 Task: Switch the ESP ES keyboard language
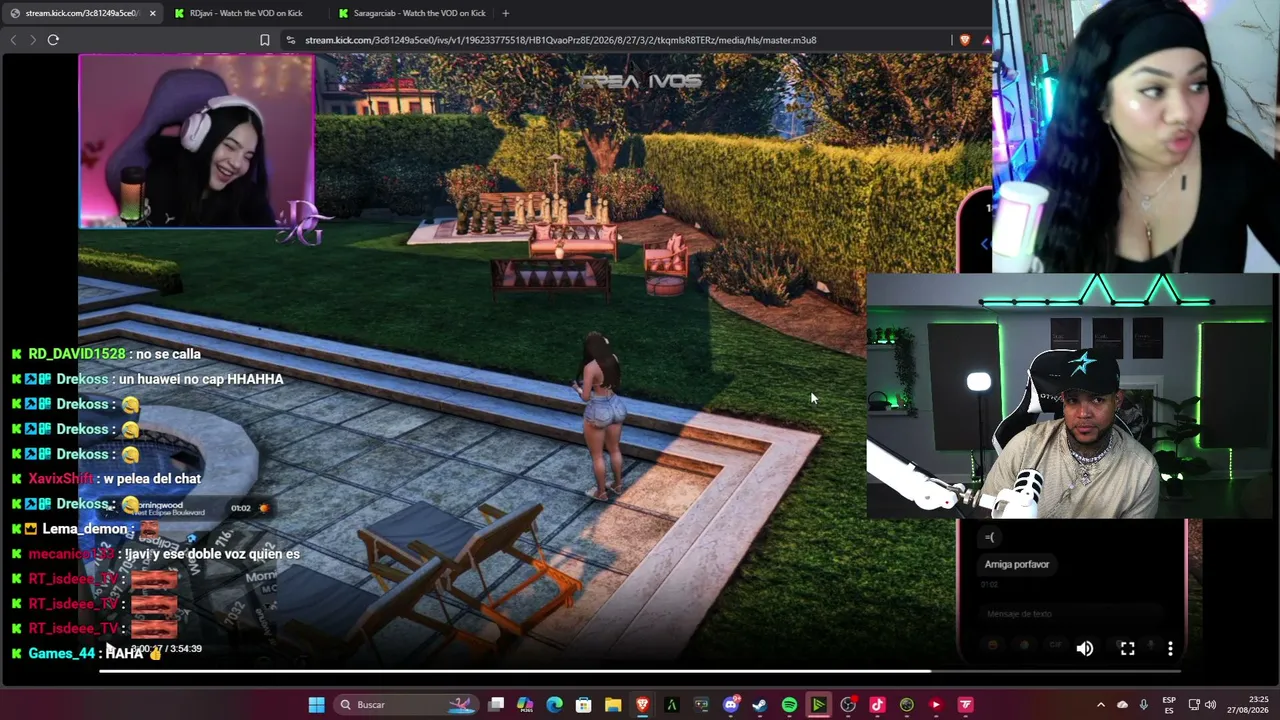click(1169, 705)
